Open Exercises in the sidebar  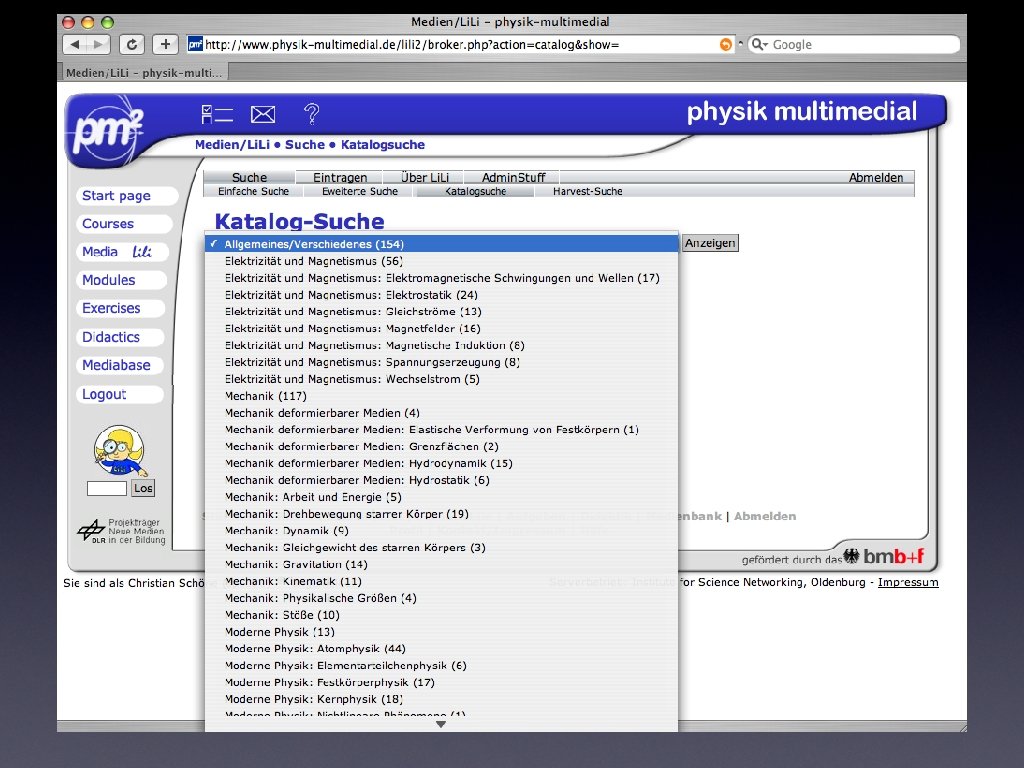[x=120, y=308]
